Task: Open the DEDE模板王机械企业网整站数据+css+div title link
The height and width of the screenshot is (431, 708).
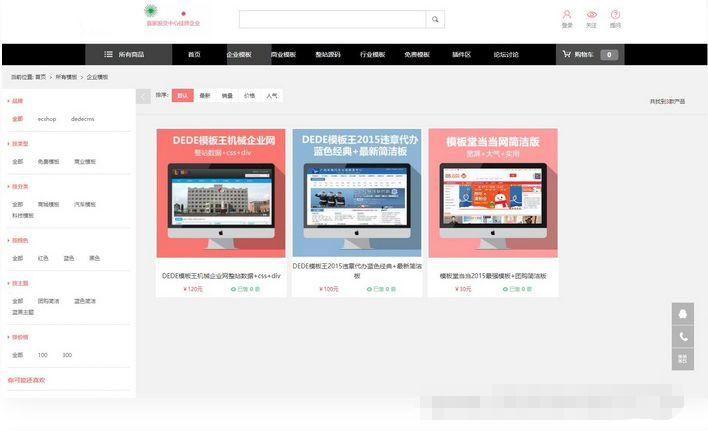Action: coord(221,276)
